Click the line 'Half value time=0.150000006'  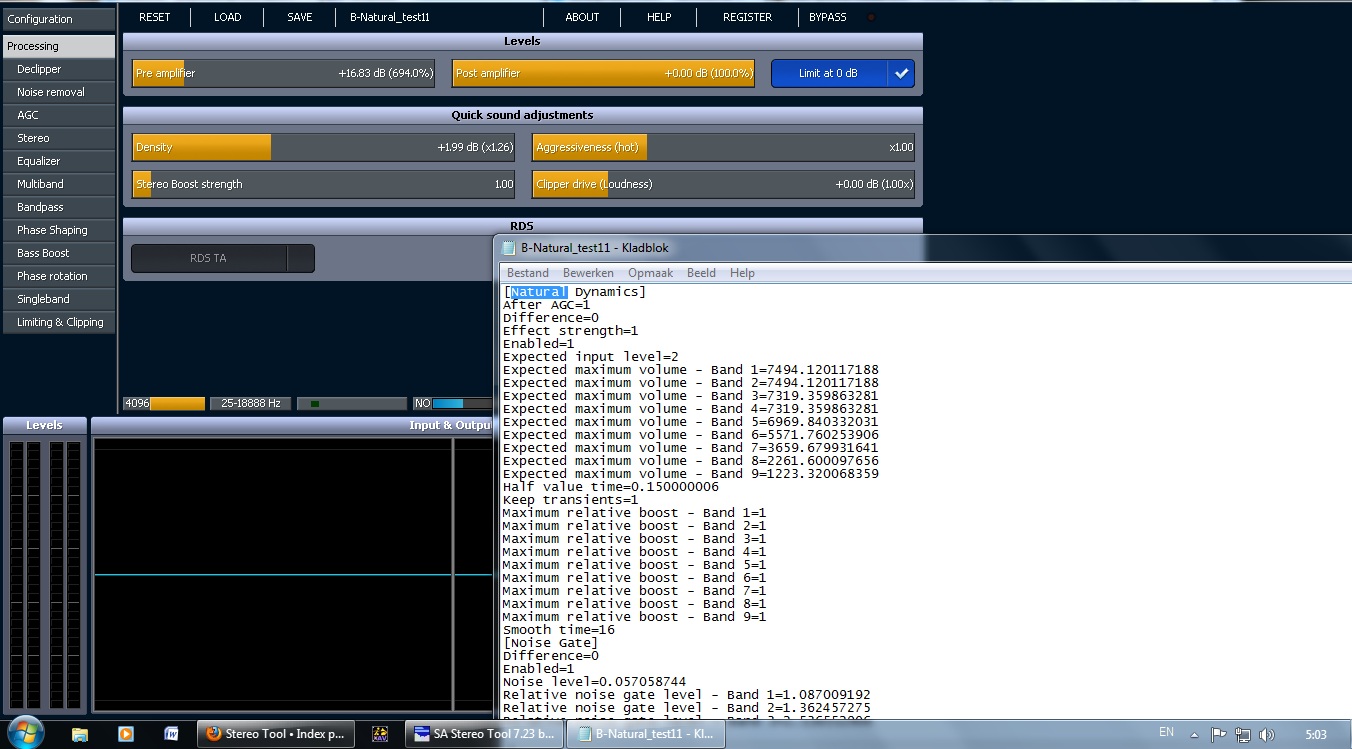point(611,487)
